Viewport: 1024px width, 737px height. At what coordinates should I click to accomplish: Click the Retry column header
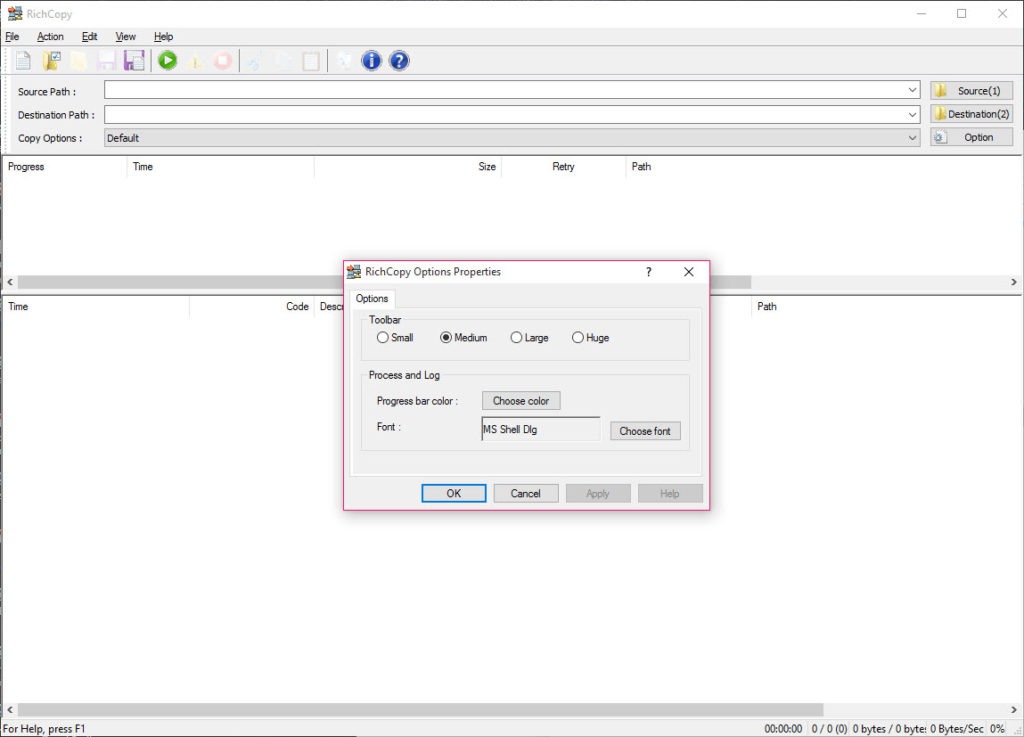pos(564,166)
